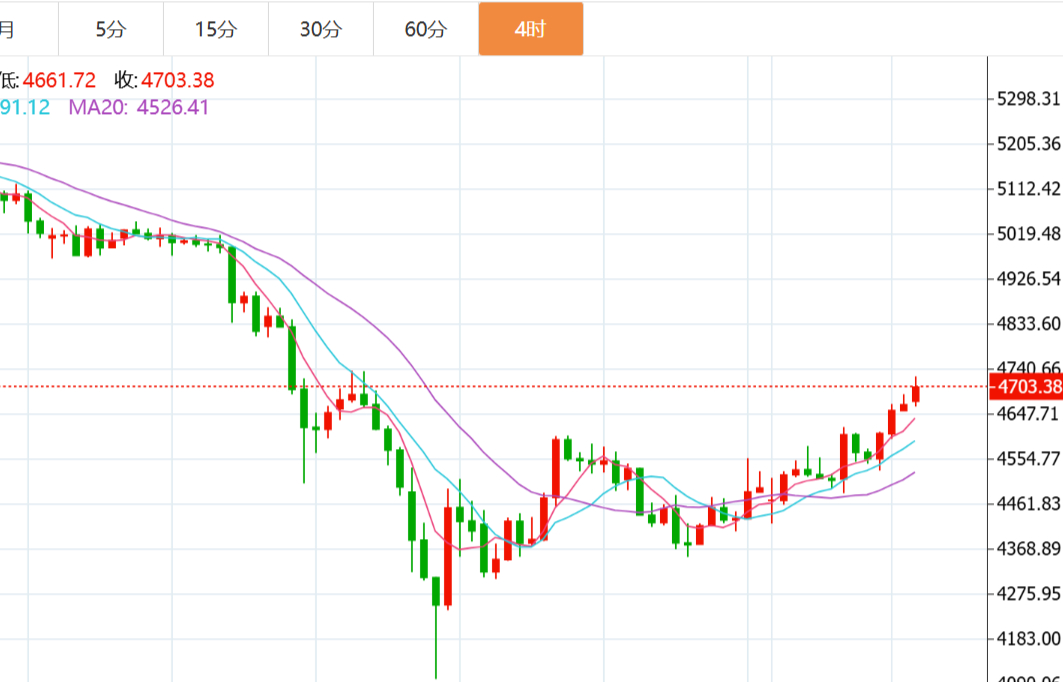The image size is (1063, 682).
Task: Switch to the 5分 timeframe tab
Action: click(111, 29)
